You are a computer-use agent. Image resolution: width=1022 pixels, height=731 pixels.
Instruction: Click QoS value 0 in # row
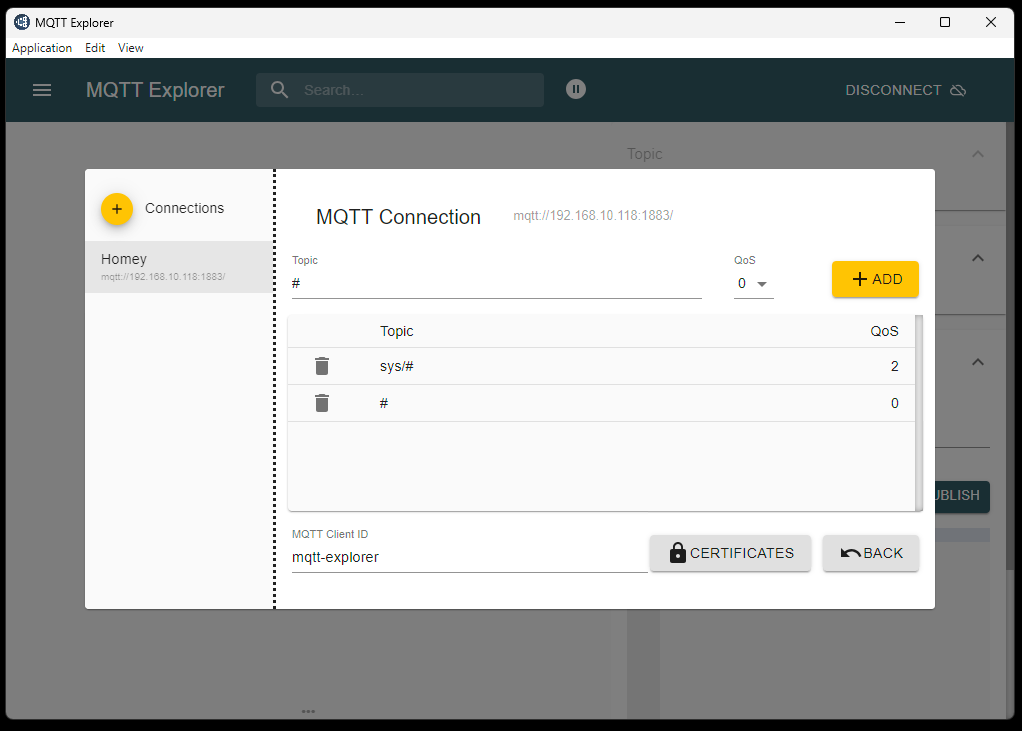[x=894, y=403]
